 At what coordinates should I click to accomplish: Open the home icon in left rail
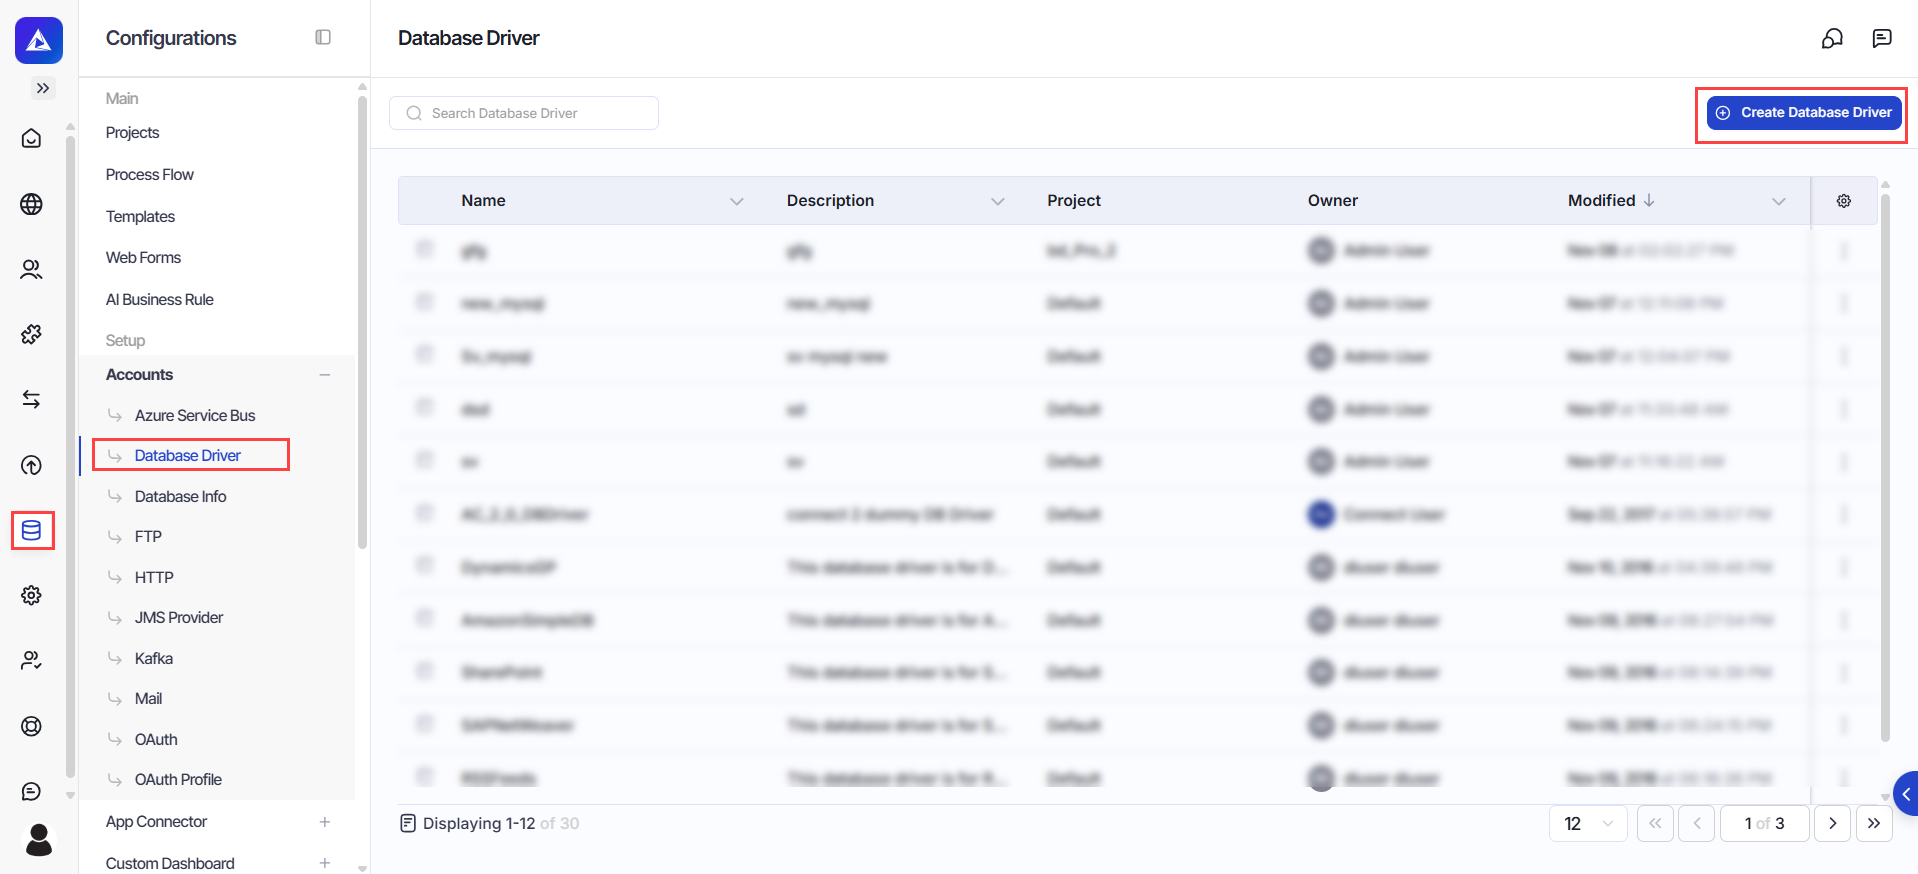click(31, 138)
